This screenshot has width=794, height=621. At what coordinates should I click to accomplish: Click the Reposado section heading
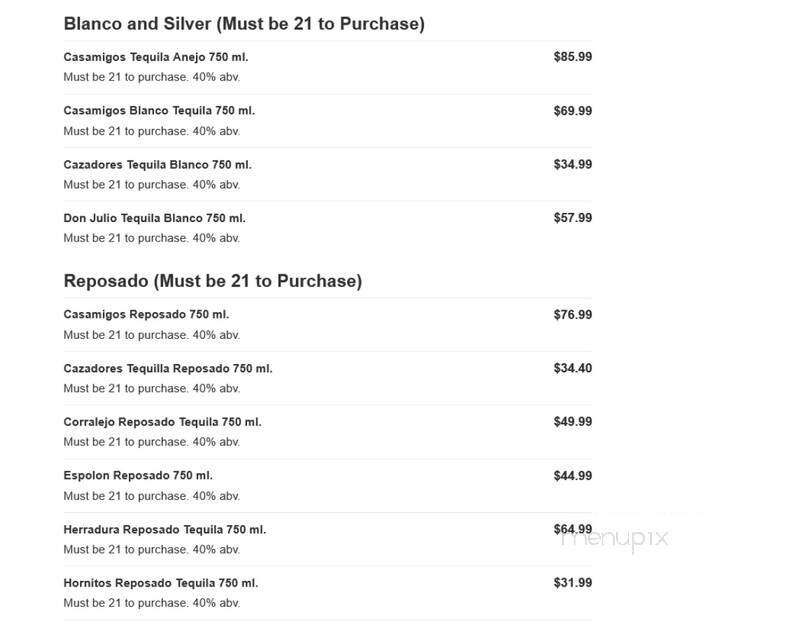coord(212,281)
